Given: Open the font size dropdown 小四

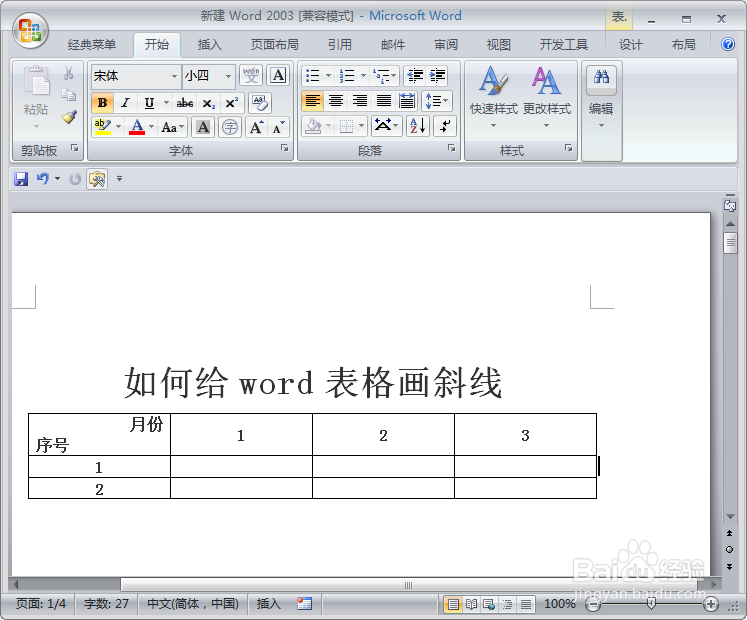Looking at the screenshot, I should coord(229,76).
